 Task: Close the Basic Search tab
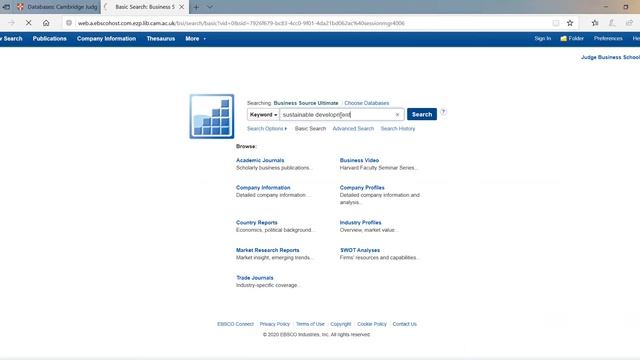(x=182, y=7)
